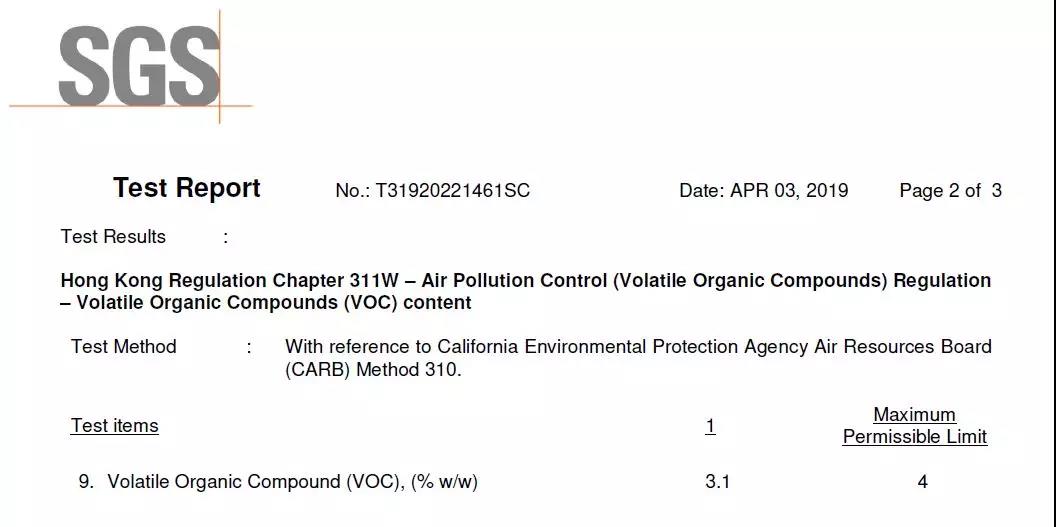
Task: Click the Page 2 of 3 indicator
Action: [950, 191]
